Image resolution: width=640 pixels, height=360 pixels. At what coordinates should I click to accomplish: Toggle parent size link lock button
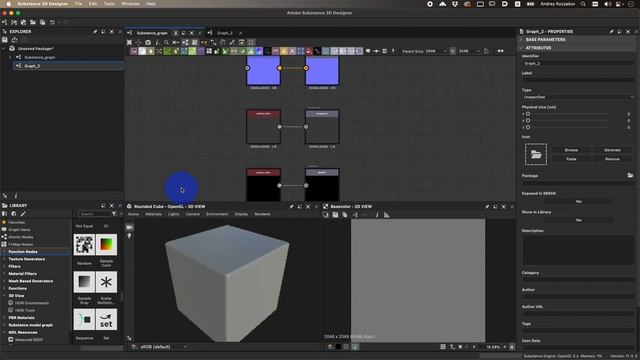coord(453,51)
